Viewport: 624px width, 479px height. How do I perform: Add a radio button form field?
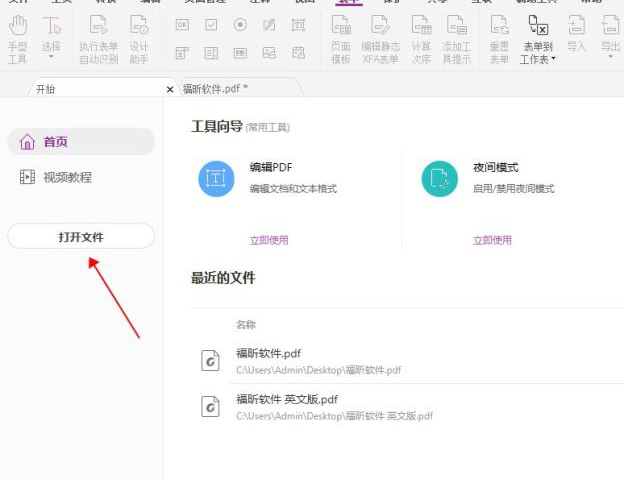240,25
